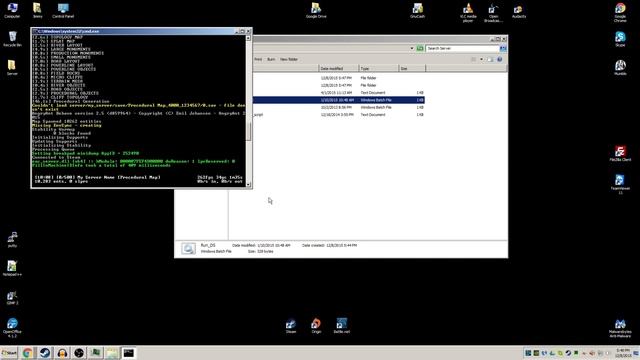Open the Windows Start menu
Image resolution: width=640 pixels, height=360 pixels.
(x=9, y=353)
